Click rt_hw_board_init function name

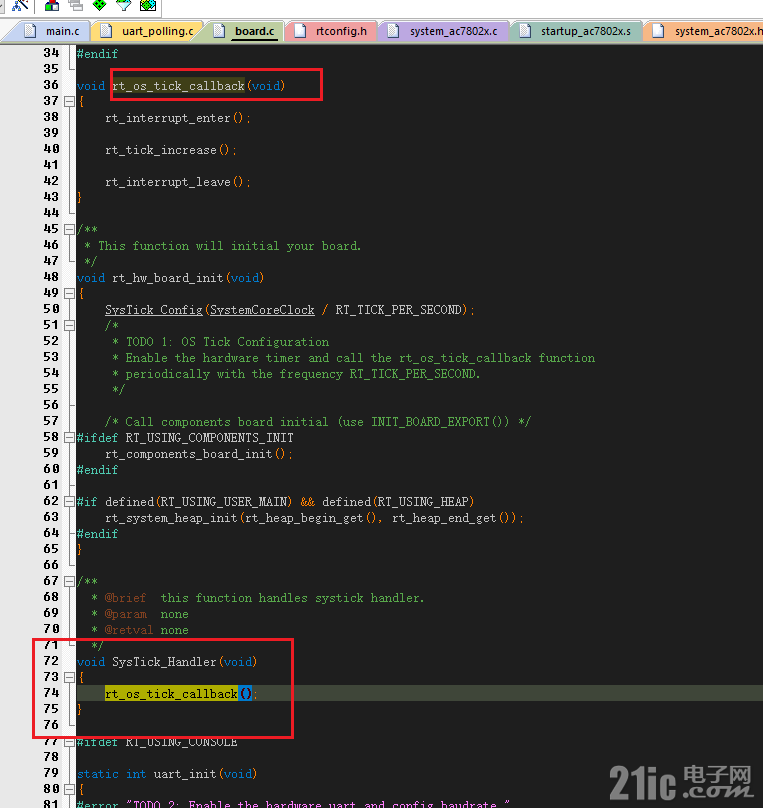pyautogui.click(x=167, y=278)
